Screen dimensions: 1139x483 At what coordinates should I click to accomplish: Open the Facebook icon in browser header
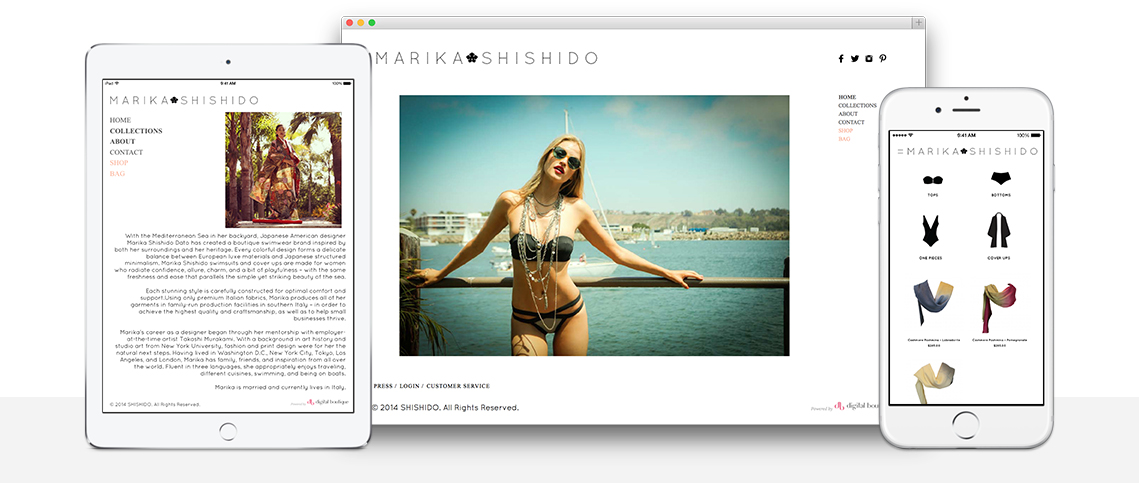coord(841,59)
